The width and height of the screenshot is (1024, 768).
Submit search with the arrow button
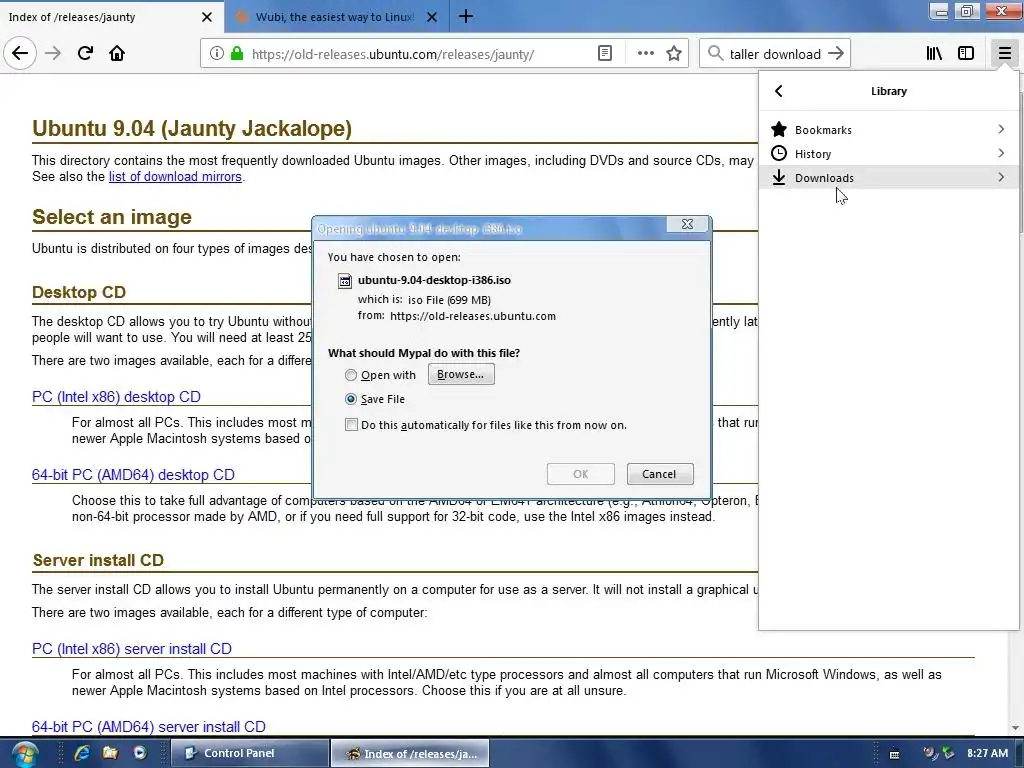click(x=835, y=54)
